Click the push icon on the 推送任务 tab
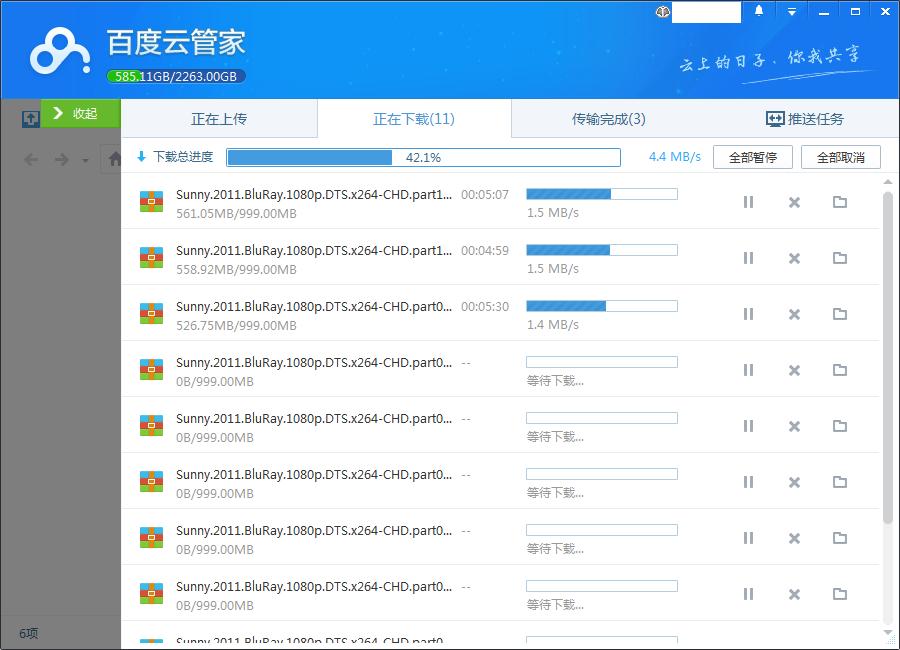 click(x=775, y=117)
